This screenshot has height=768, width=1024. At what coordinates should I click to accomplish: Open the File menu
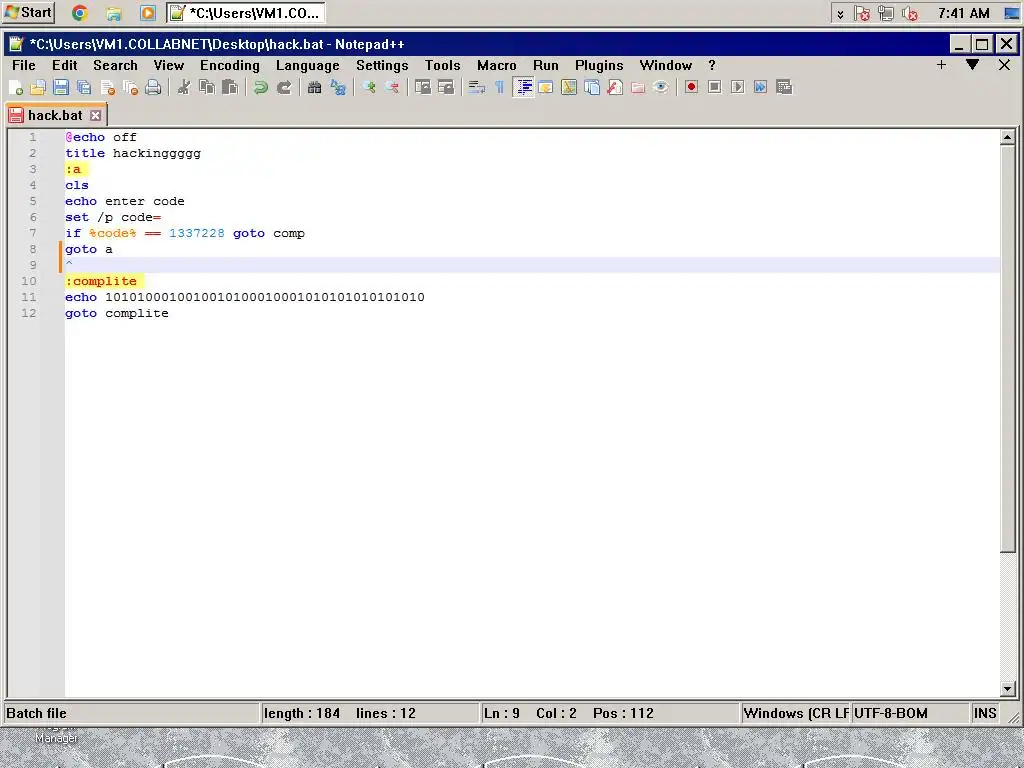[24, 65]
